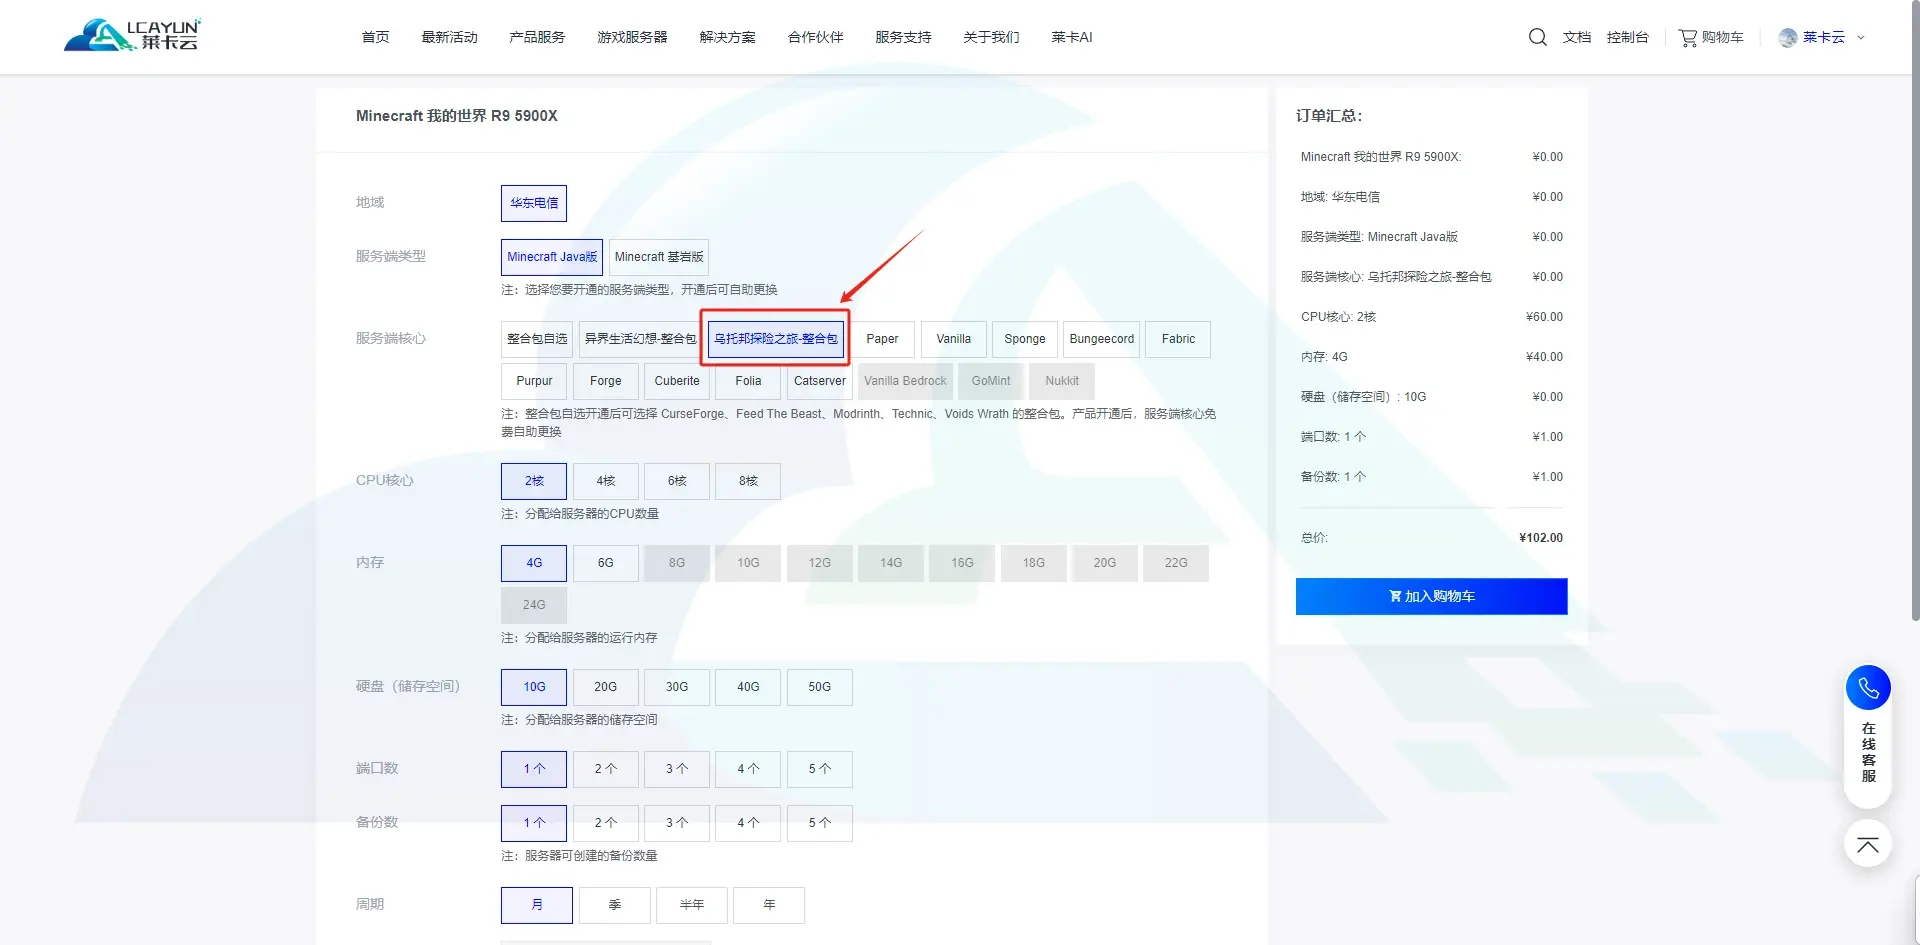
Task: Open the 产品服务 menu item
Action: (537, 37)
